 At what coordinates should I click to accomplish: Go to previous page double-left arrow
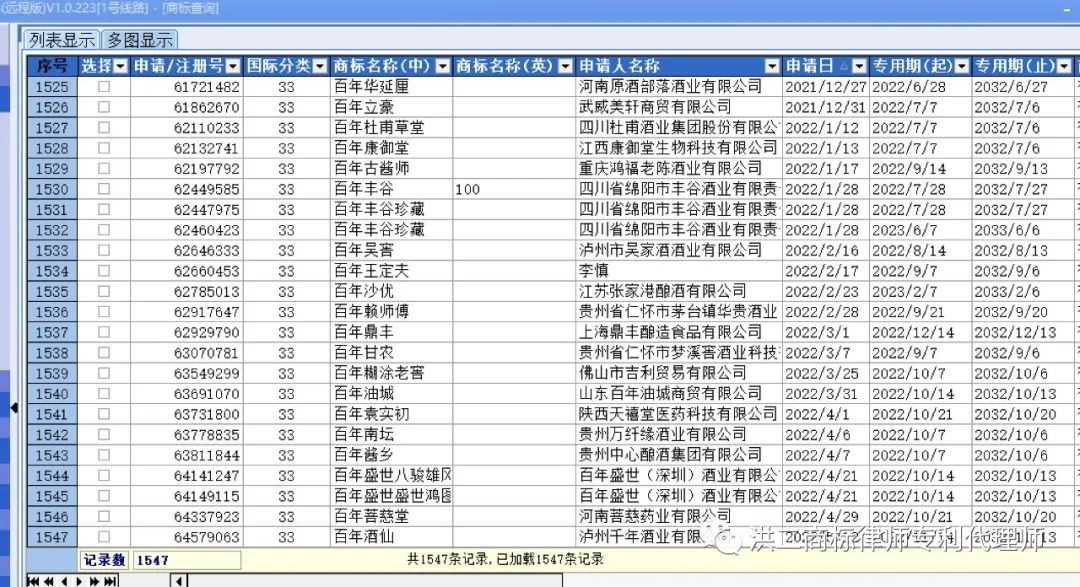[x=49, y=581]
